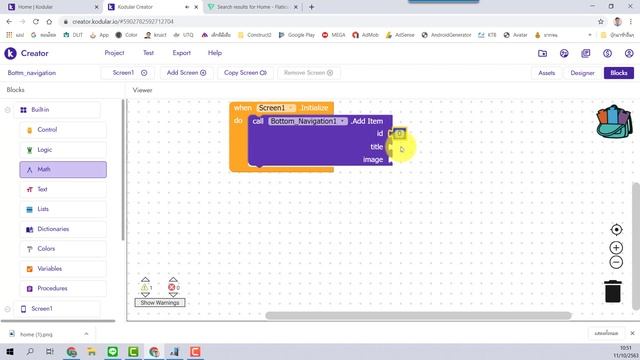Open the MEGA bookmark

point(333,35)
